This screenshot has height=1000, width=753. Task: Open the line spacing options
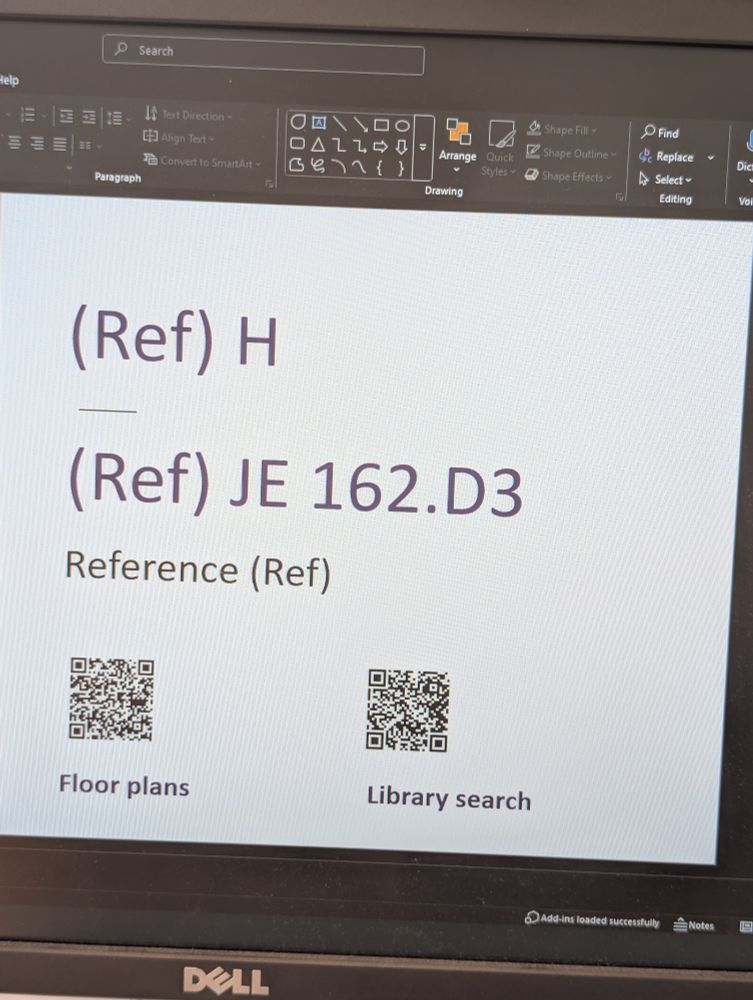[x=117, y=118]
